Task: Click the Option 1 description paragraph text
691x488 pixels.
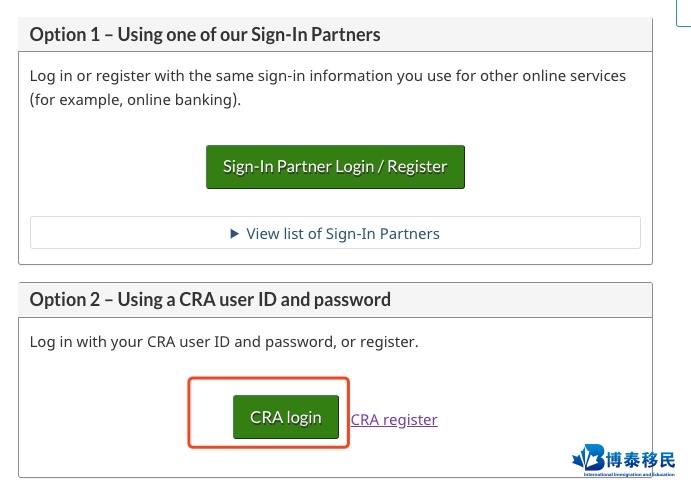Action: (327, 88)
